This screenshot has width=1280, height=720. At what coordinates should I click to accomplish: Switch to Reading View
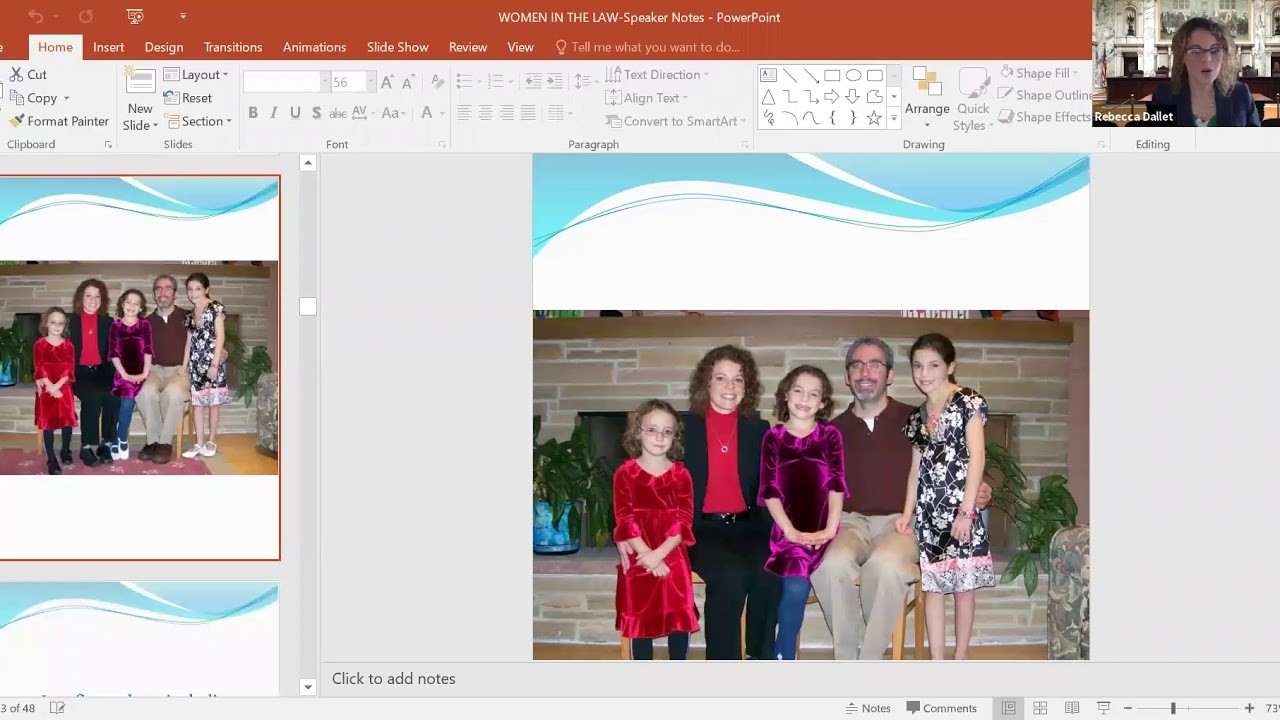(1071, 708)
